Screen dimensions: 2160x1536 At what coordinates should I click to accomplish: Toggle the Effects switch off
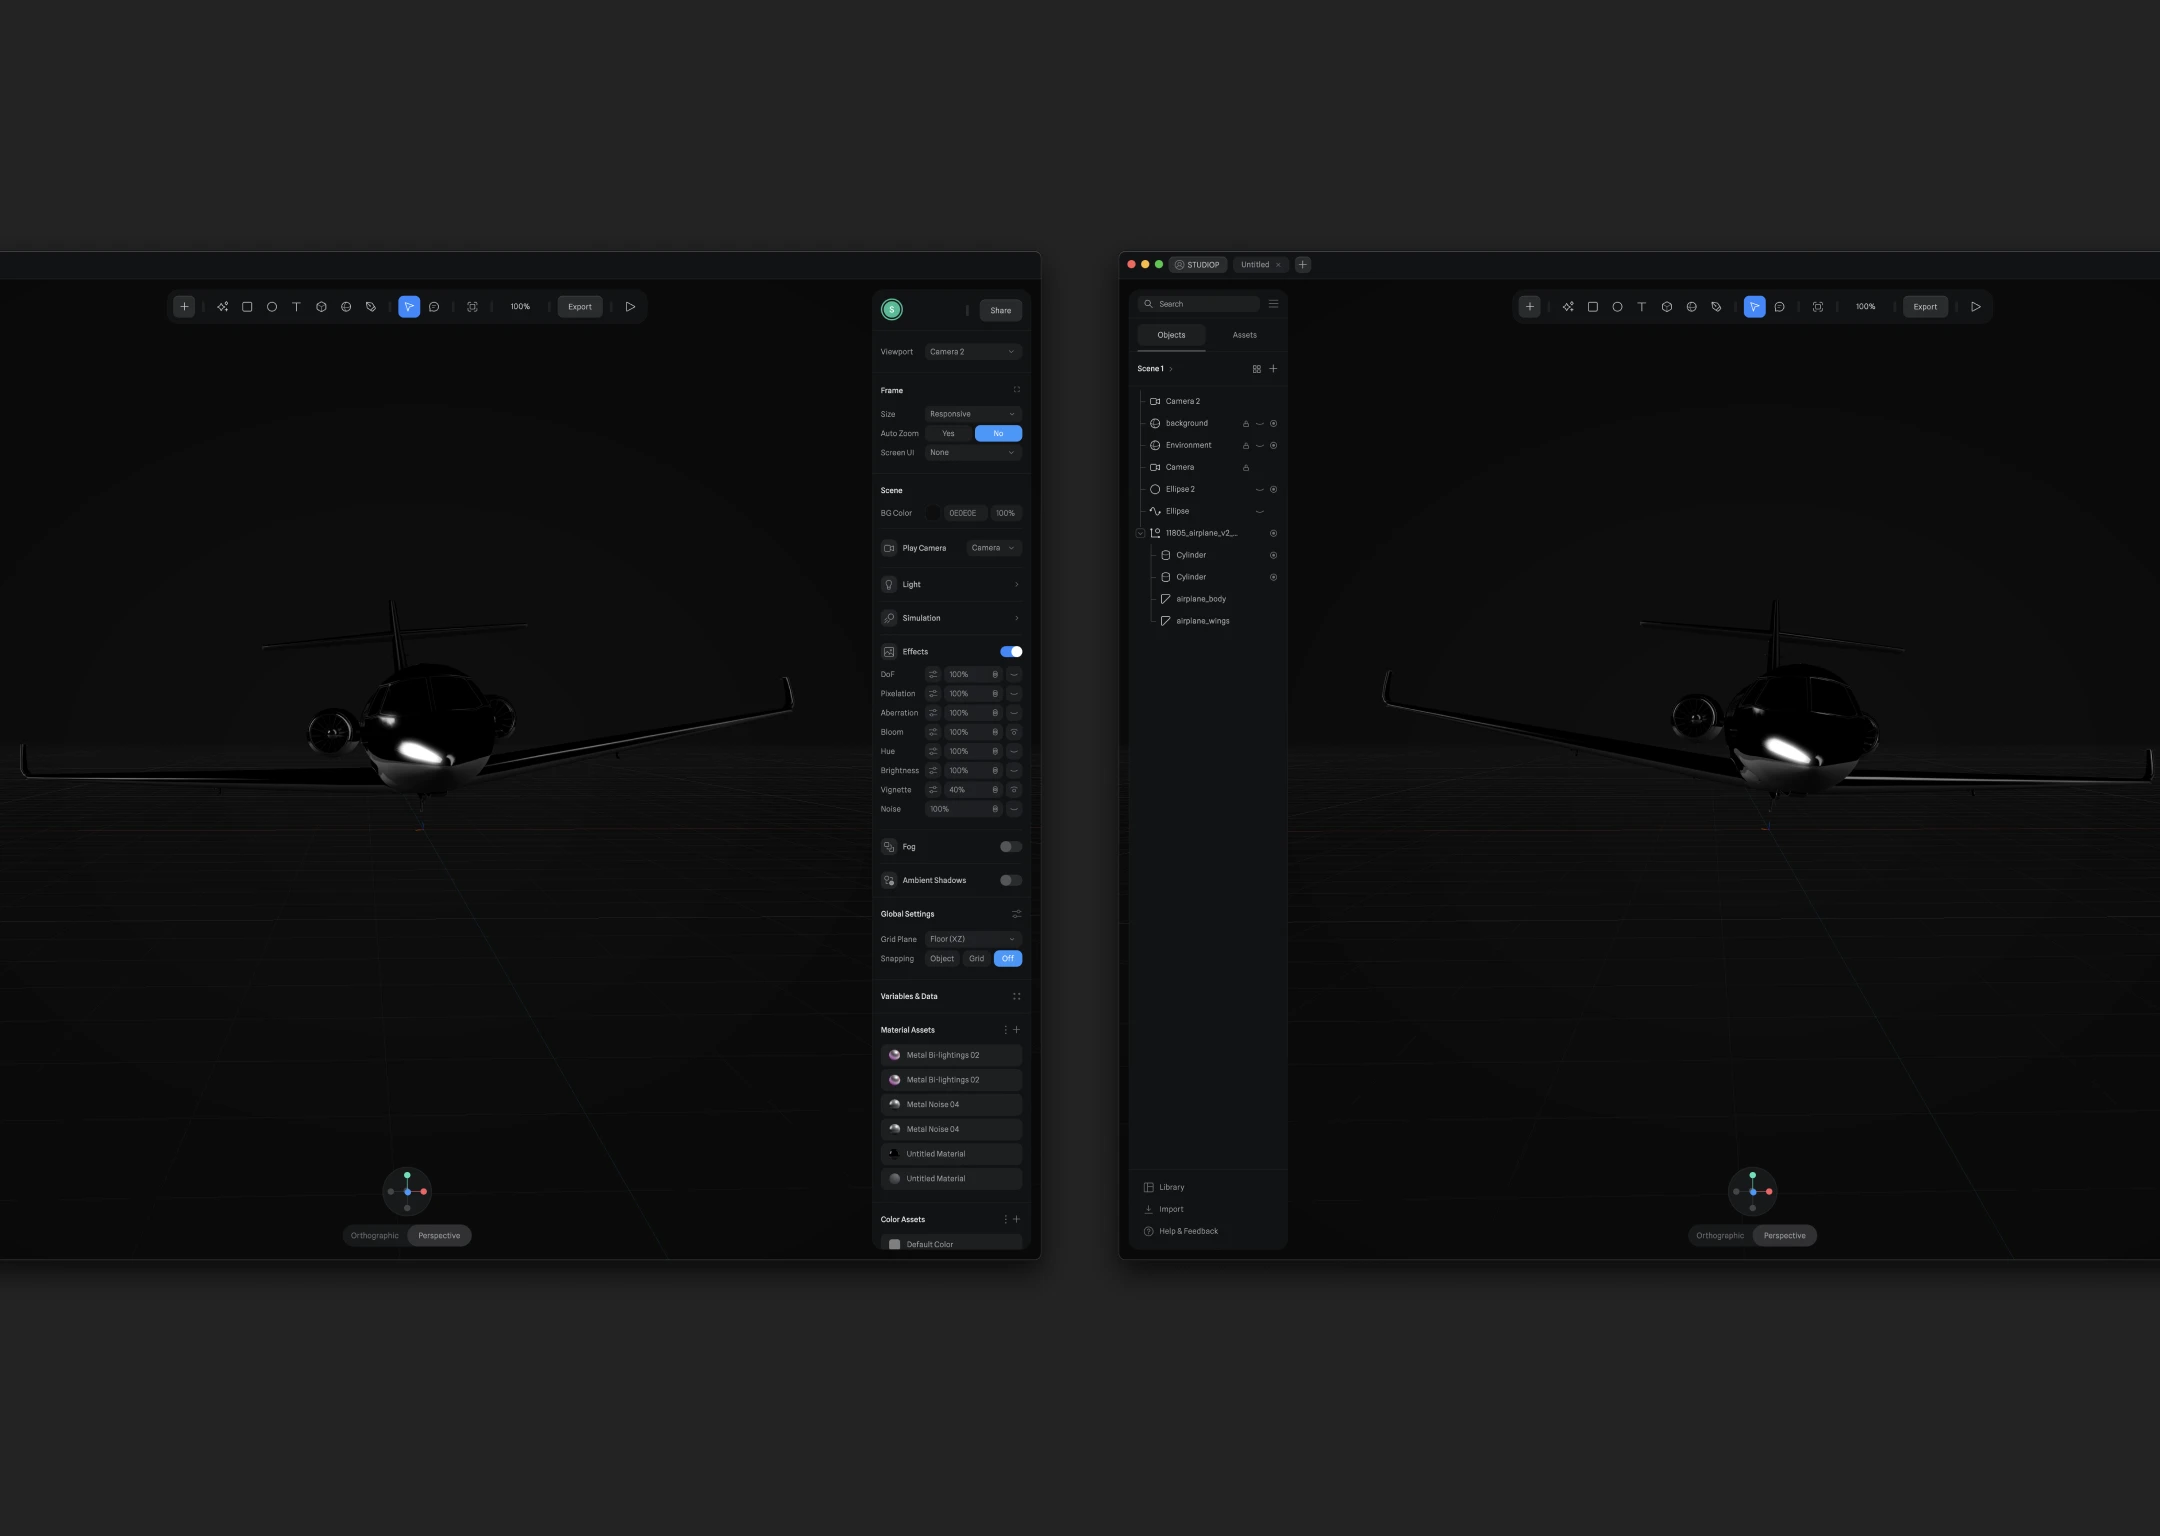click(x=1011, y=652)
